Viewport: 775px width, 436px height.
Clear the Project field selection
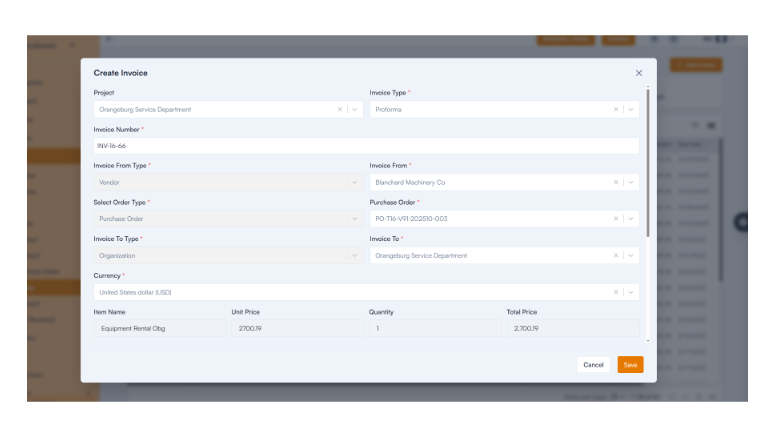(x=339, y=109)
